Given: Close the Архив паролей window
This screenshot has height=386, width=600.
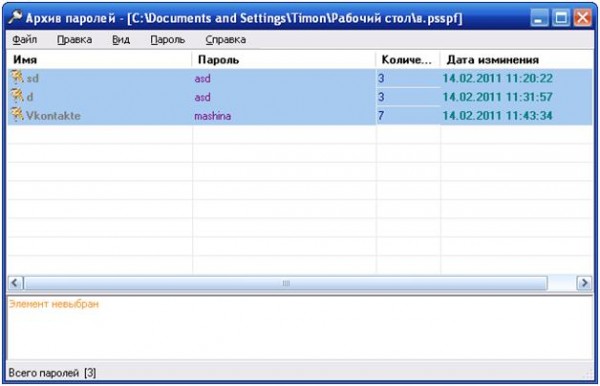Looking at the screenshot, I should (x=582, y=18).
